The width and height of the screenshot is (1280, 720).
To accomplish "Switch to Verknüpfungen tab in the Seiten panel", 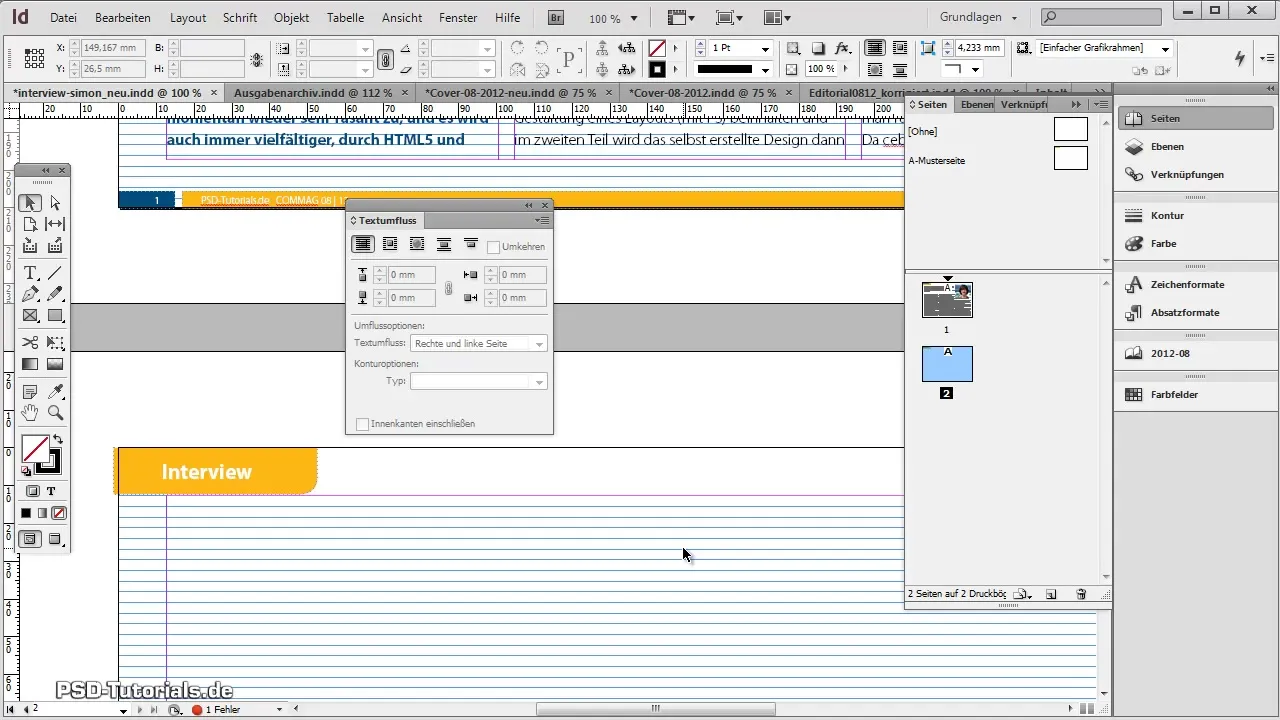I will pos(1024,104).
